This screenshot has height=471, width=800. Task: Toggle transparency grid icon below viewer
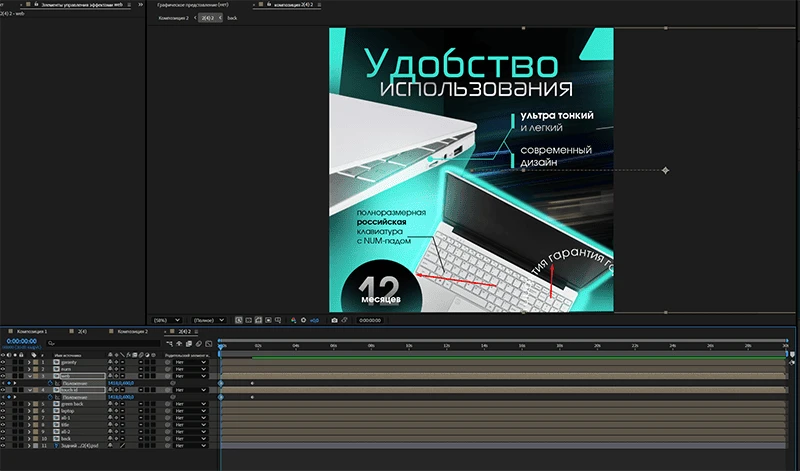coord(248,320)
